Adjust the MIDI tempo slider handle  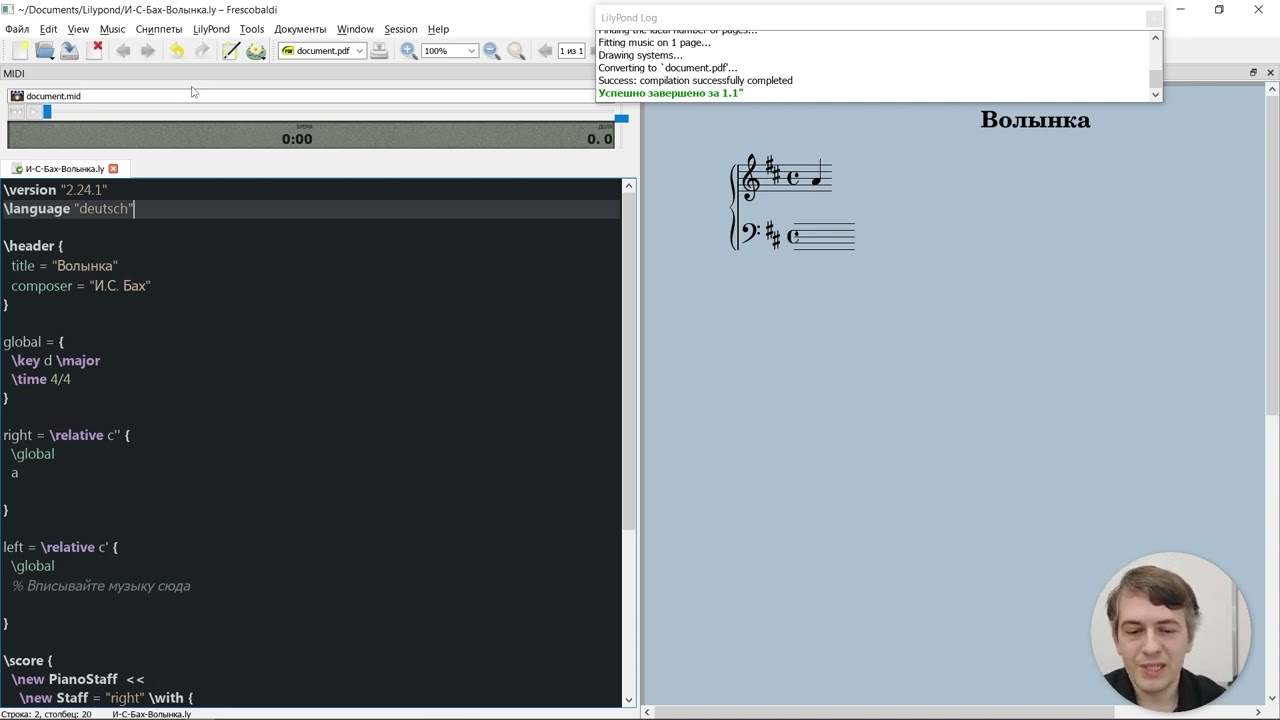[x=621, y=119]
